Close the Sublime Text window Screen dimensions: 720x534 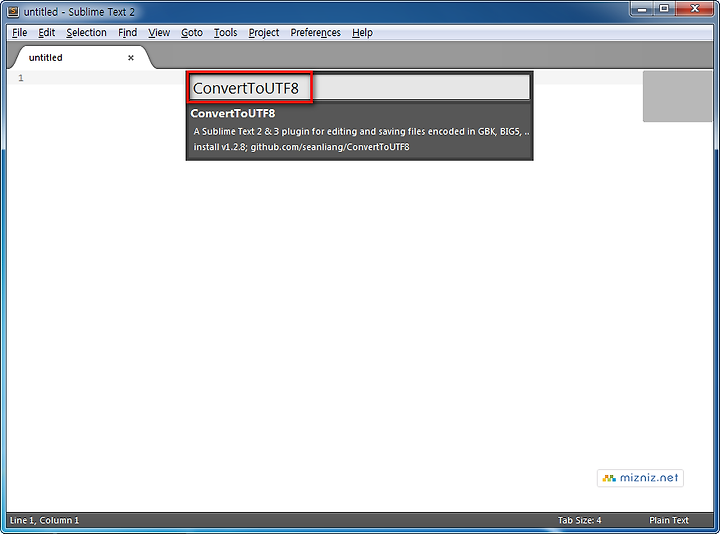(694, 9)
